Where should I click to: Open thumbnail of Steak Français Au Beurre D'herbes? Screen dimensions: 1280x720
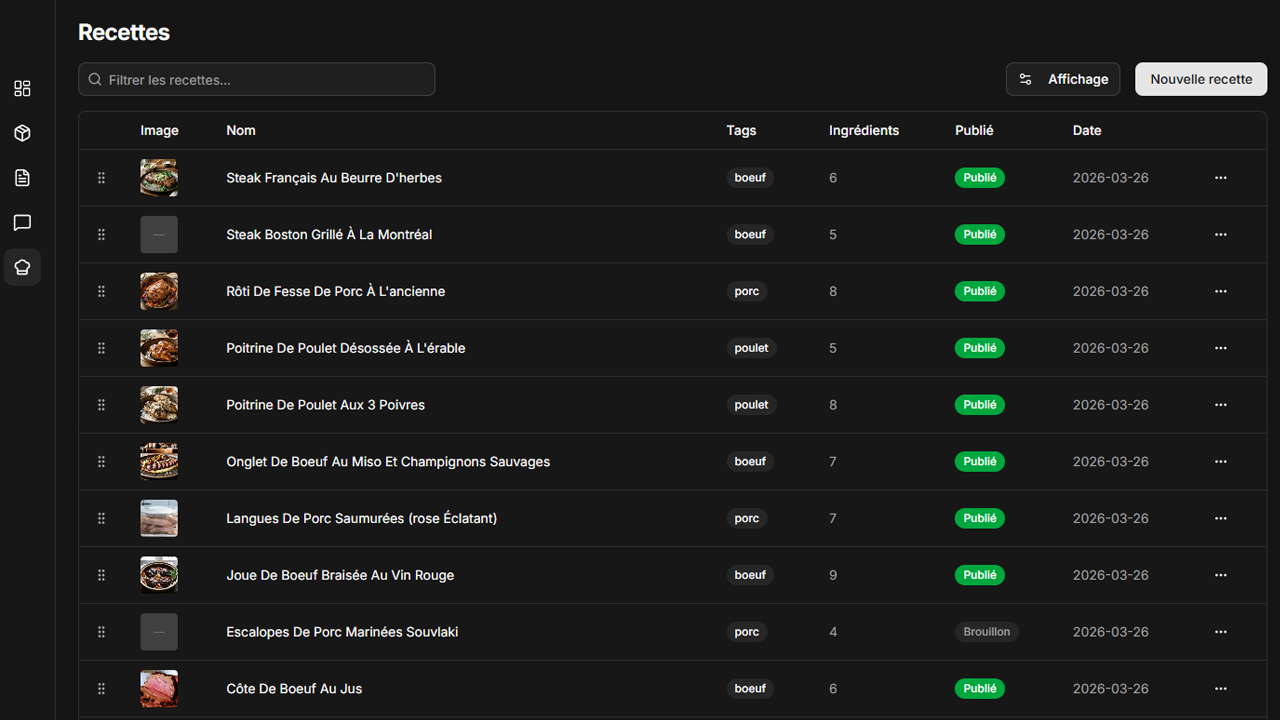(159, 178)
